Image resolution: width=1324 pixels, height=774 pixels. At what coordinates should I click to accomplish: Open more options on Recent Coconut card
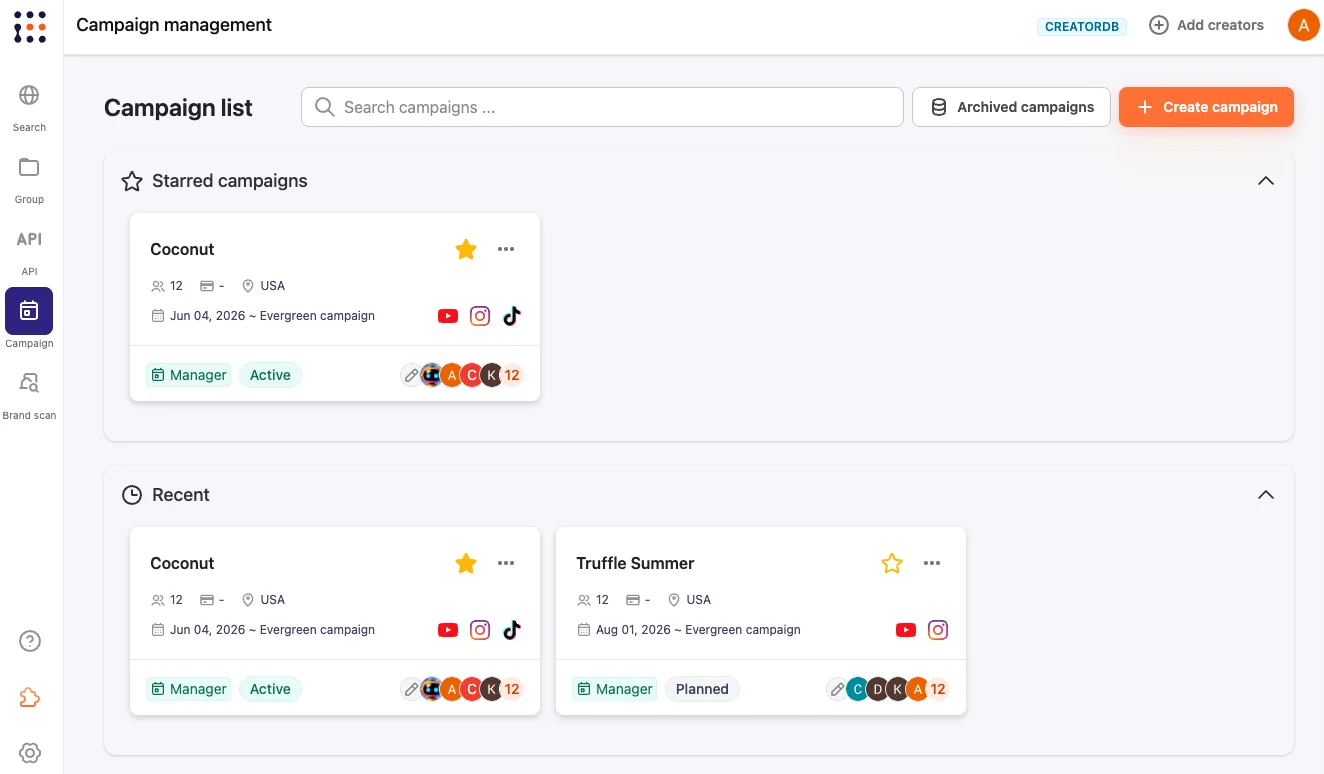click(506, 563)
